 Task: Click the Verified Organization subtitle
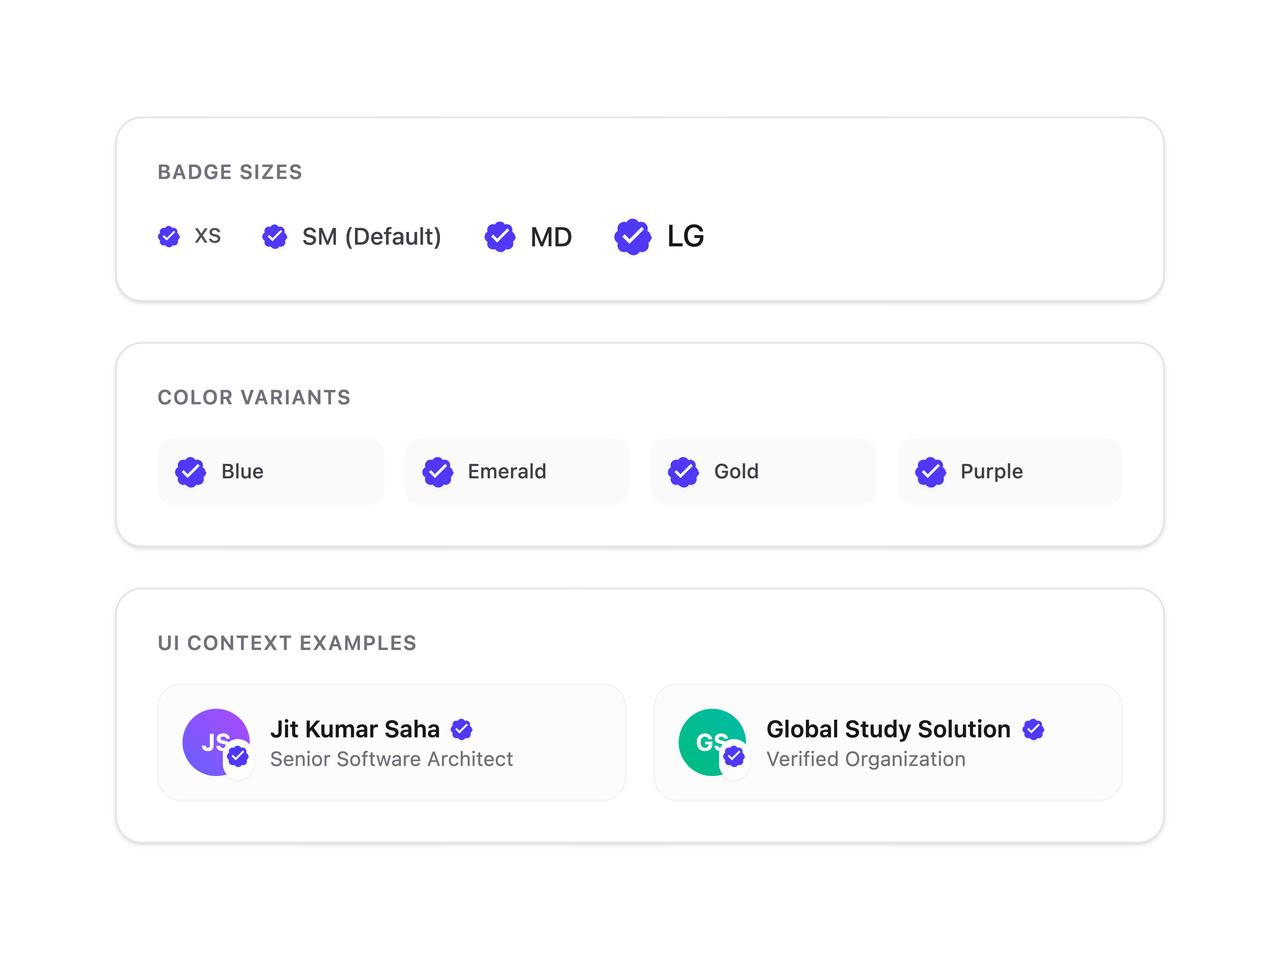tap(866, 759)
